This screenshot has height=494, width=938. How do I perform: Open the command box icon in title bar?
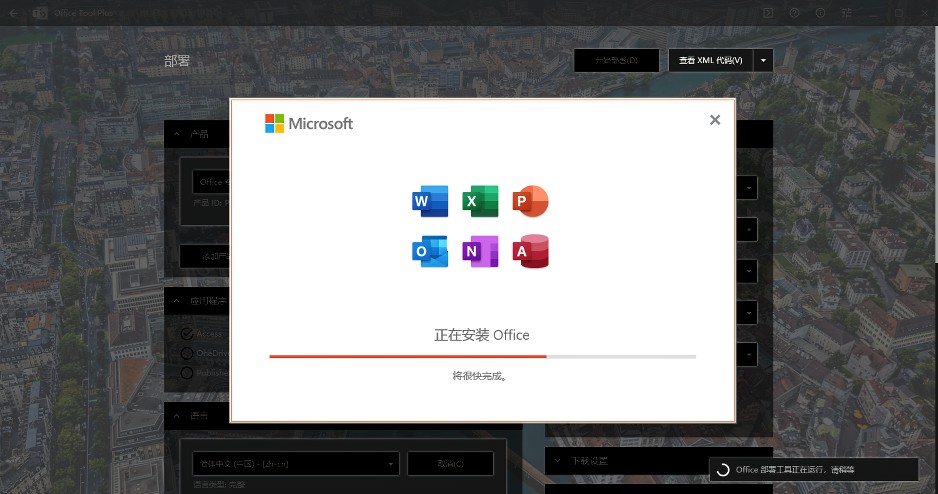[768, 13]
